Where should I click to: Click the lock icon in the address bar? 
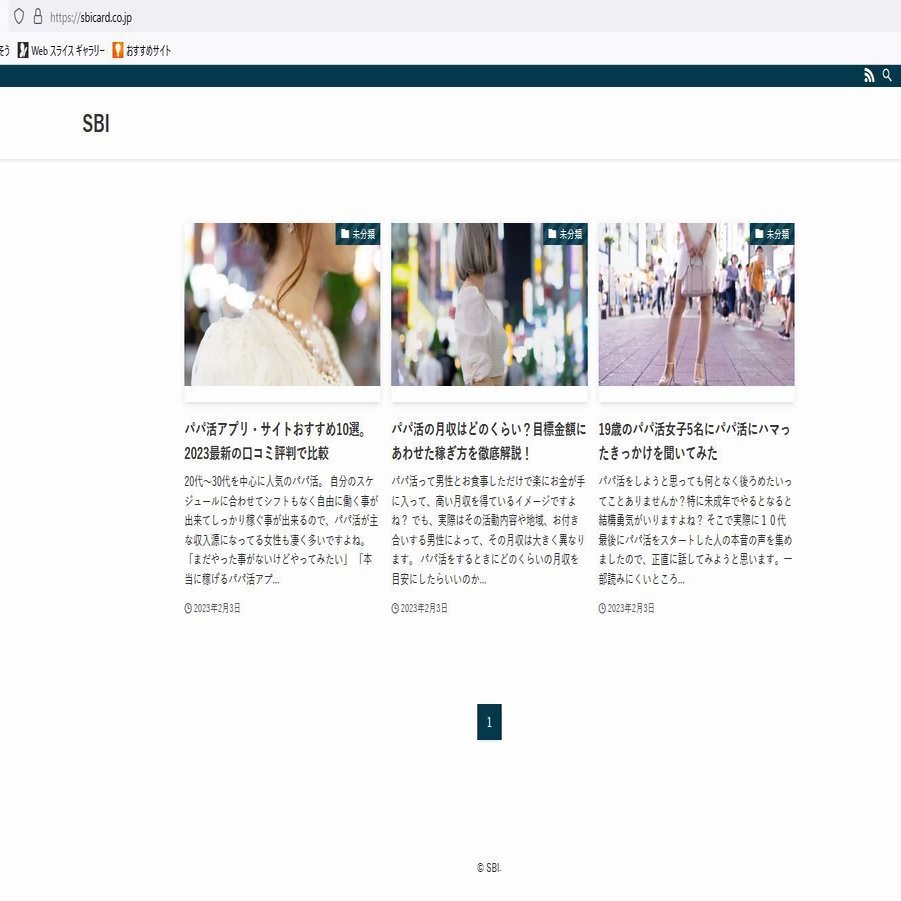coord(36,17)
